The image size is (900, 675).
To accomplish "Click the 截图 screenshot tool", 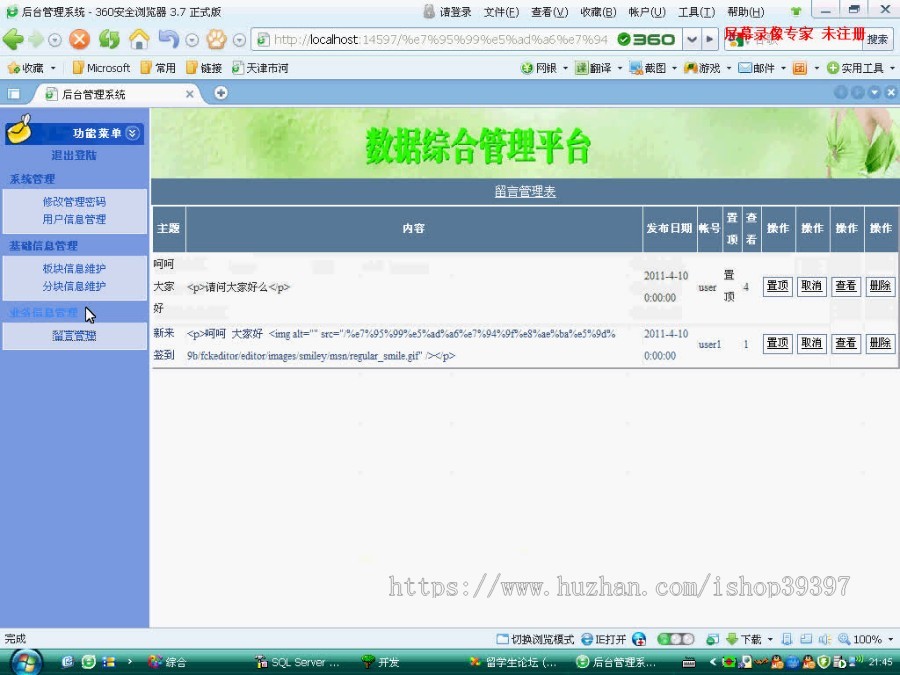I will [x=647, y=68].
